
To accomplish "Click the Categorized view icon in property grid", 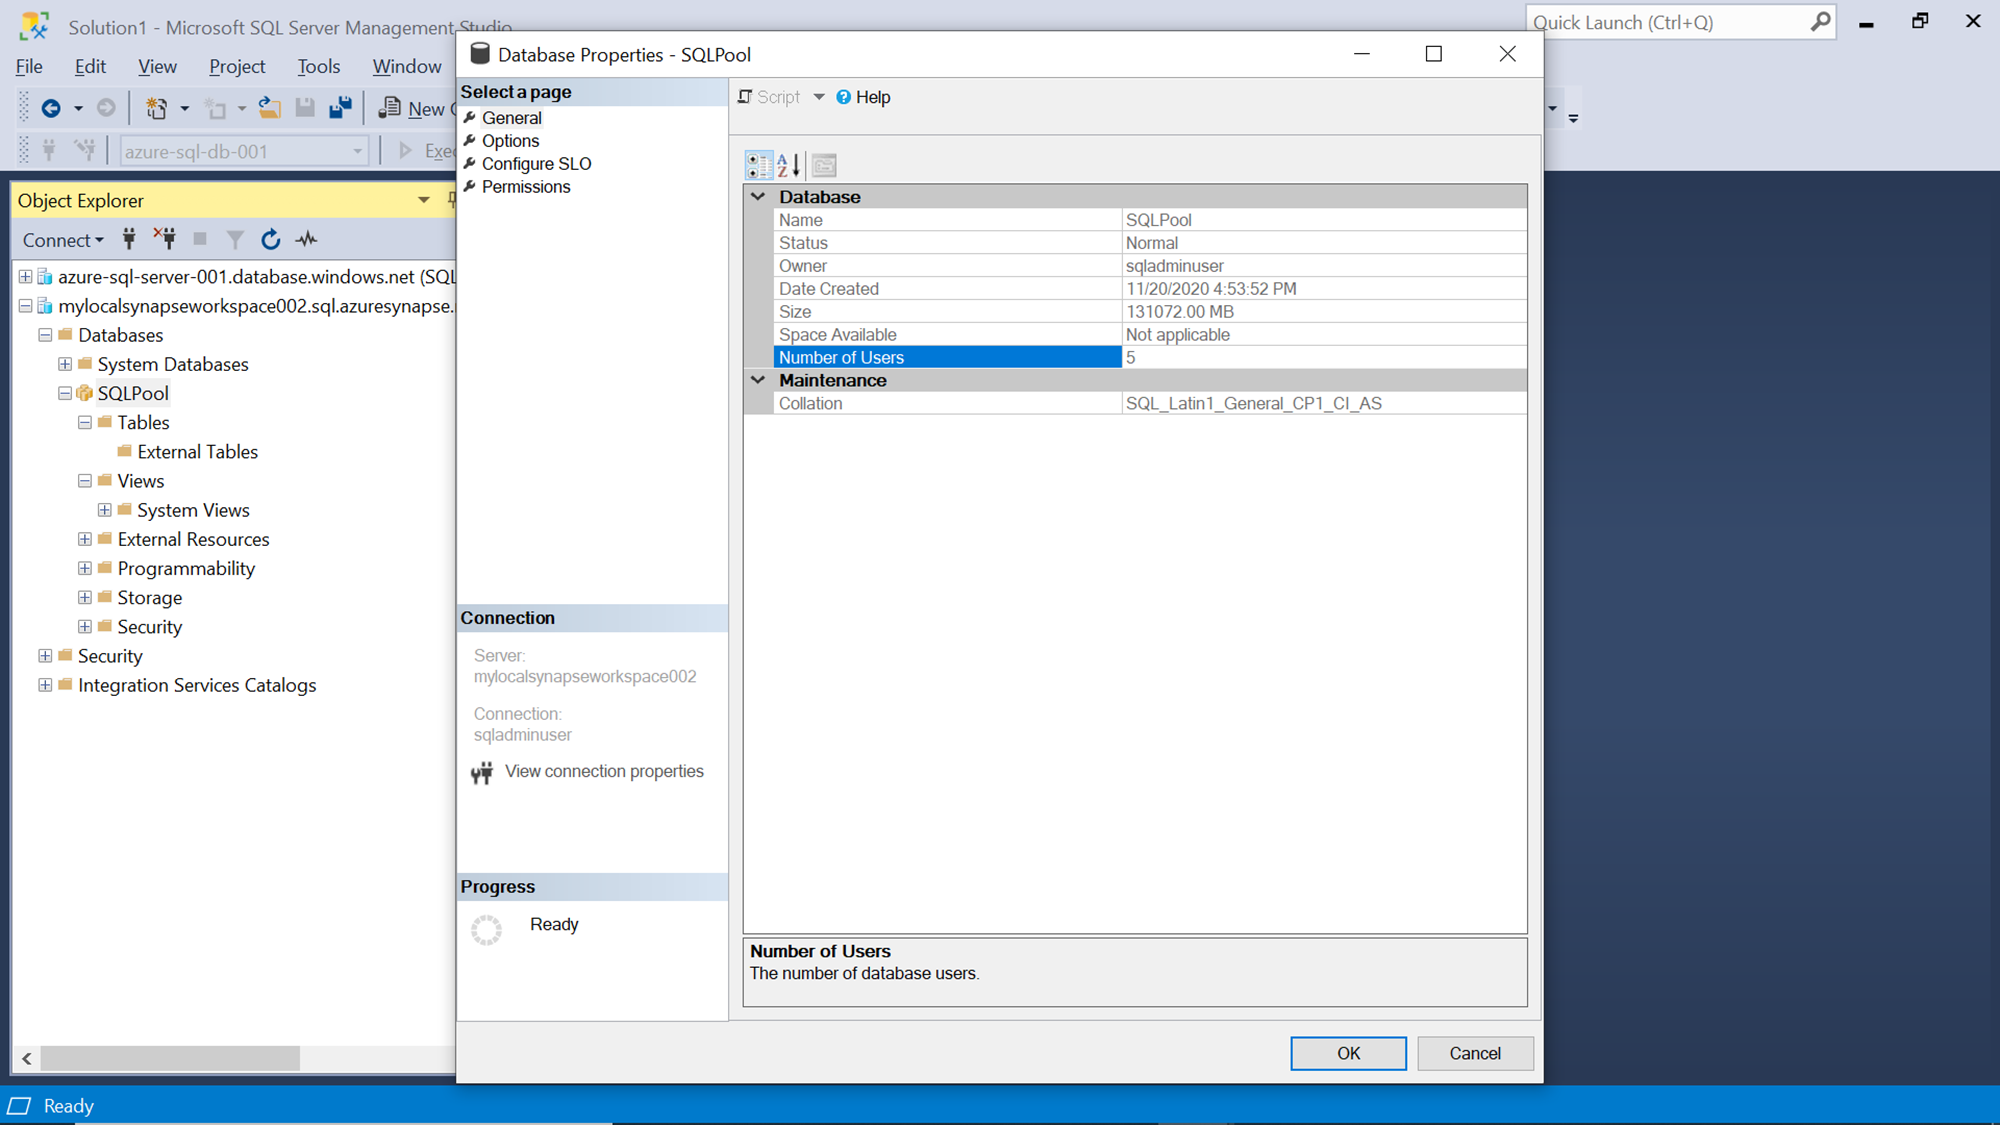I will [x=759, y=165].
